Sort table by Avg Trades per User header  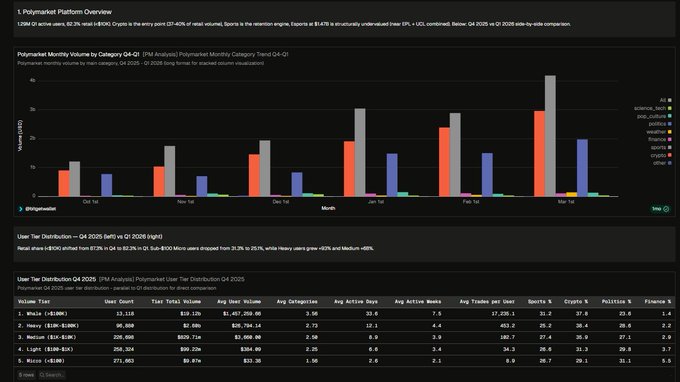click(x=487, y=301)
